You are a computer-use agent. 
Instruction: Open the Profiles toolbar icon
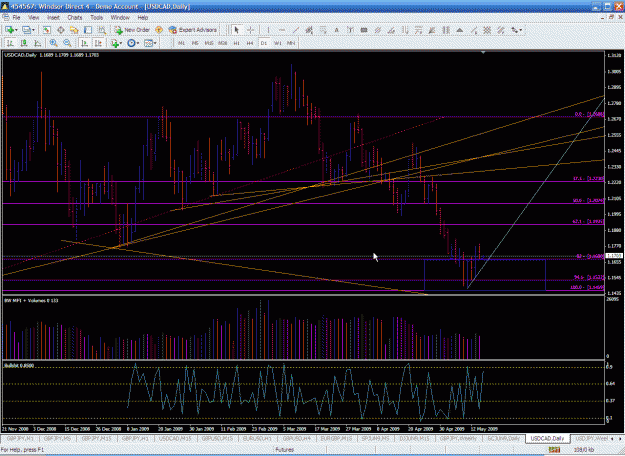[26, 30]
